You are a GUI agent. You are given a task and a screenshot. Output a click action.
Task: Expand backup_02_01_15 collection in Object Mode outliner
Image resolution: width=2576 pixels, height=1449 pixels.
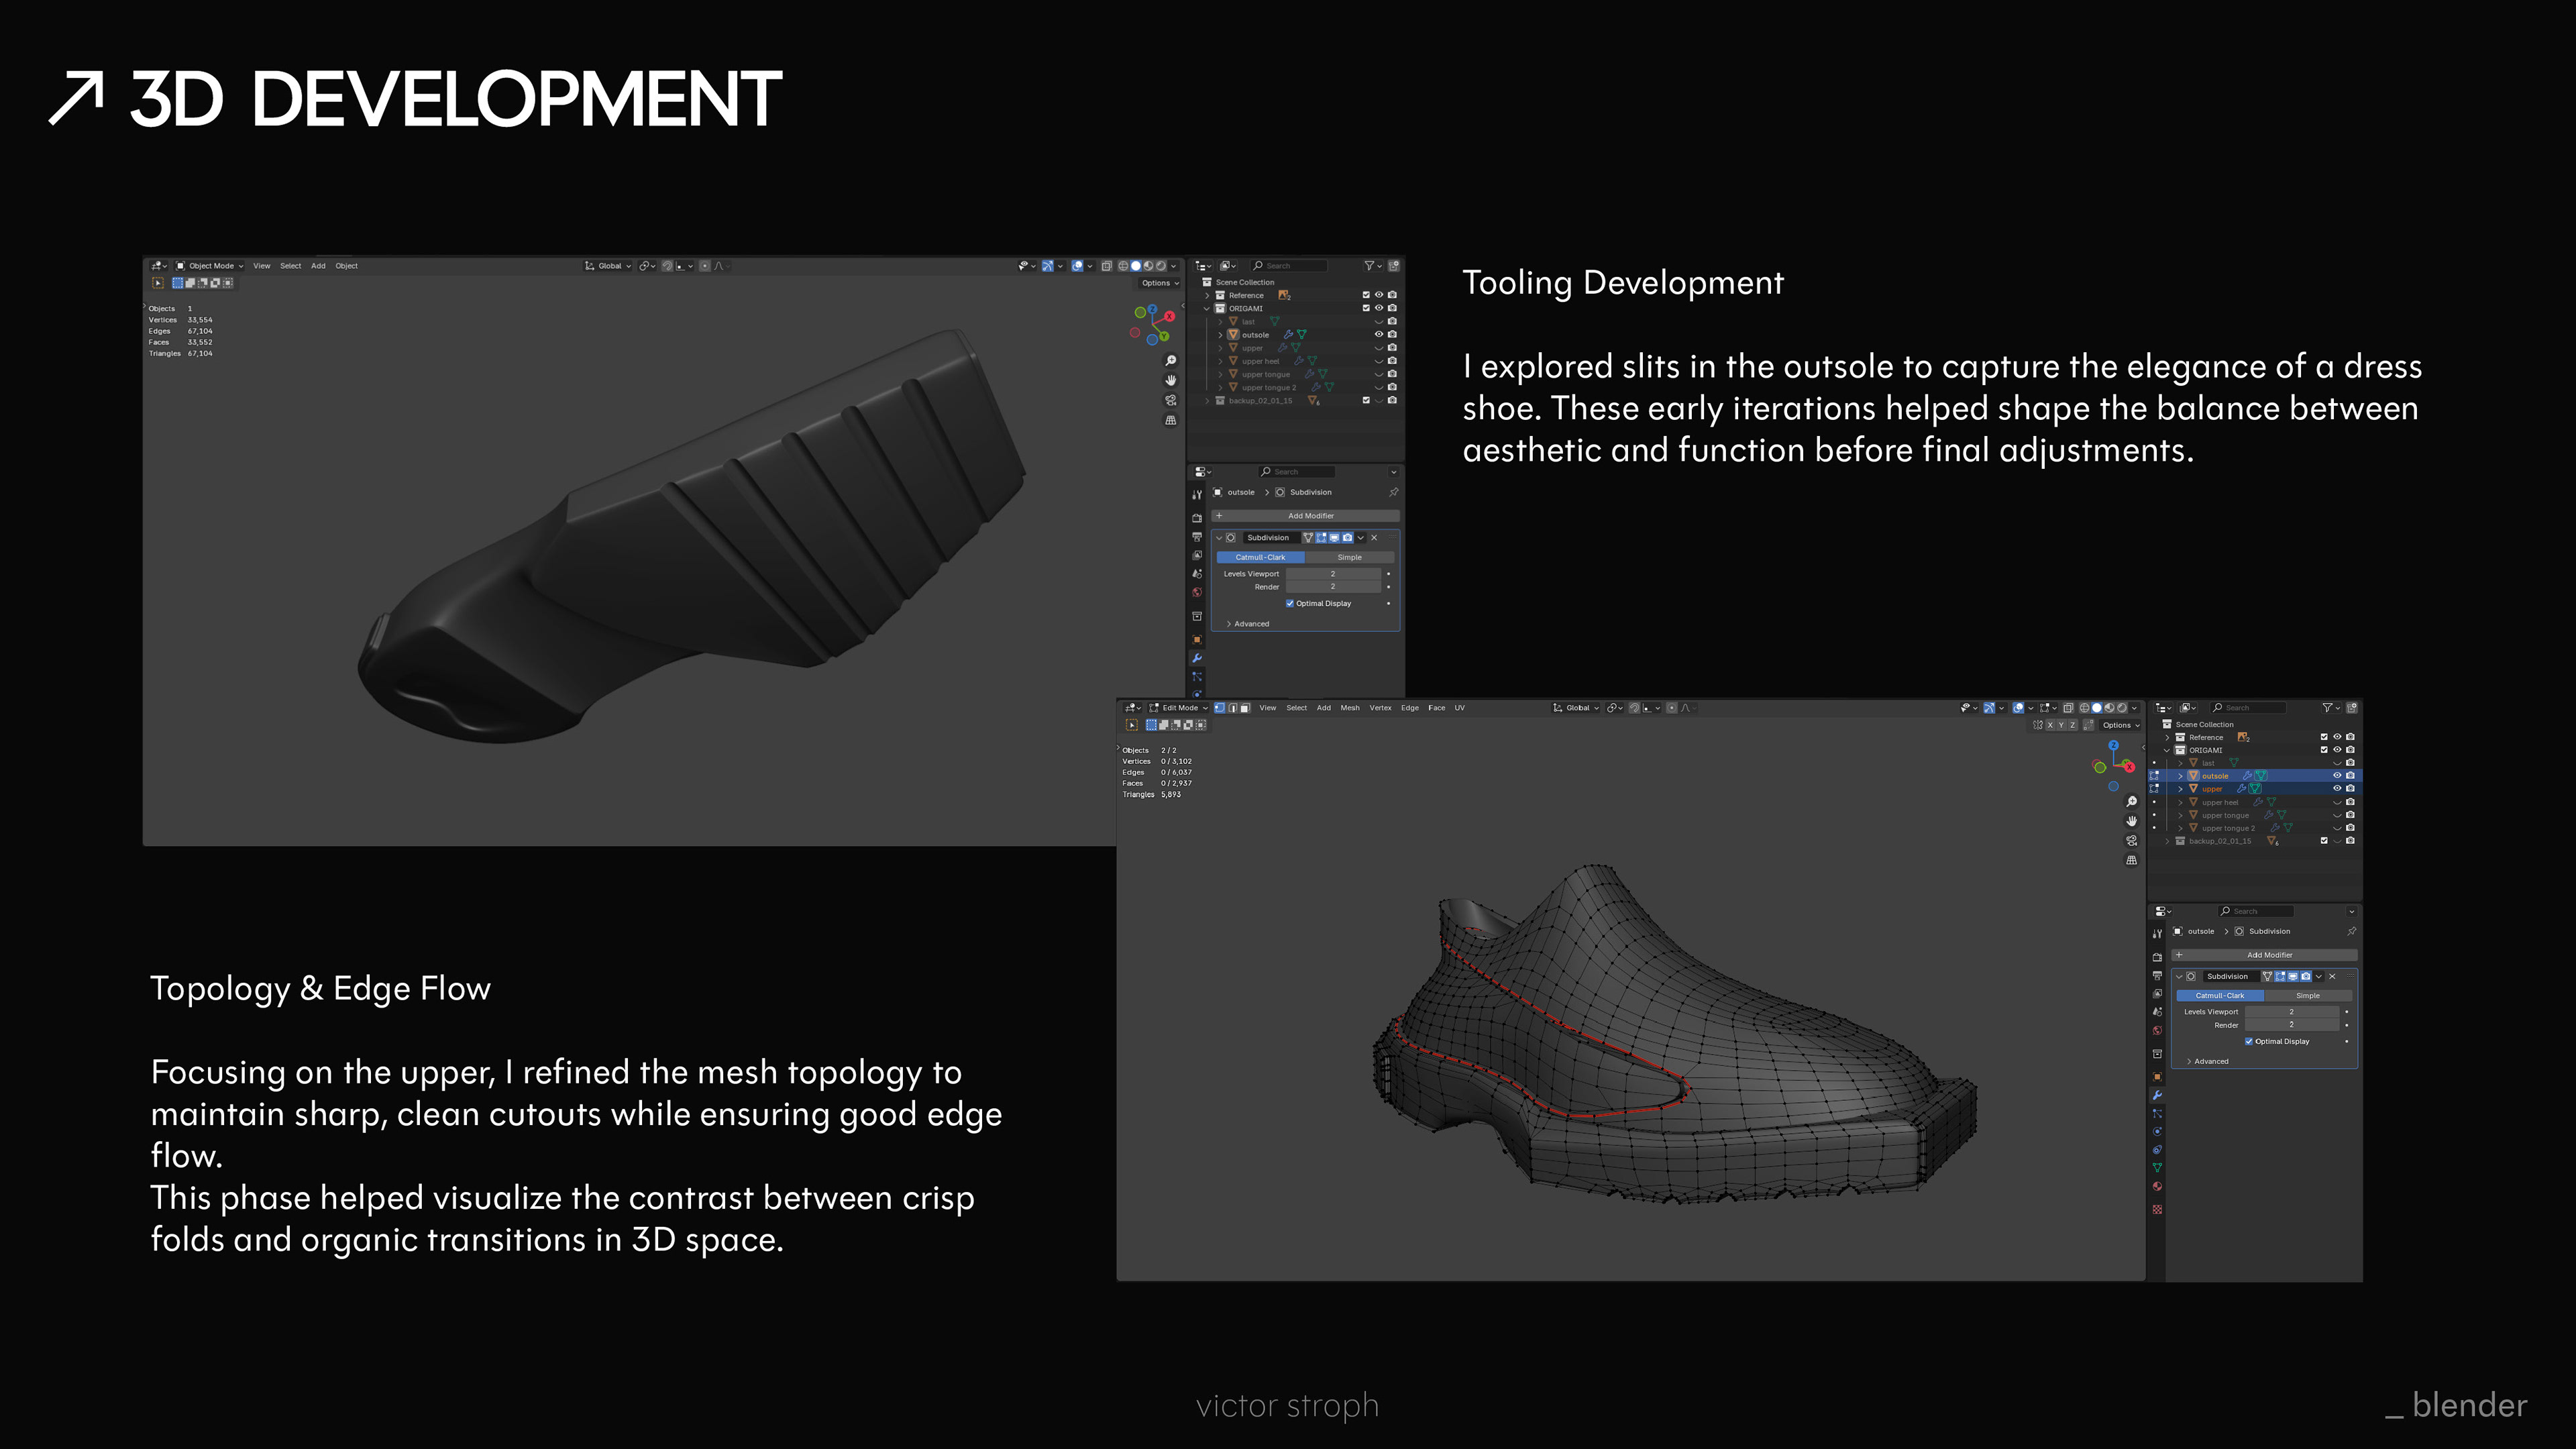click(1207, 401)
